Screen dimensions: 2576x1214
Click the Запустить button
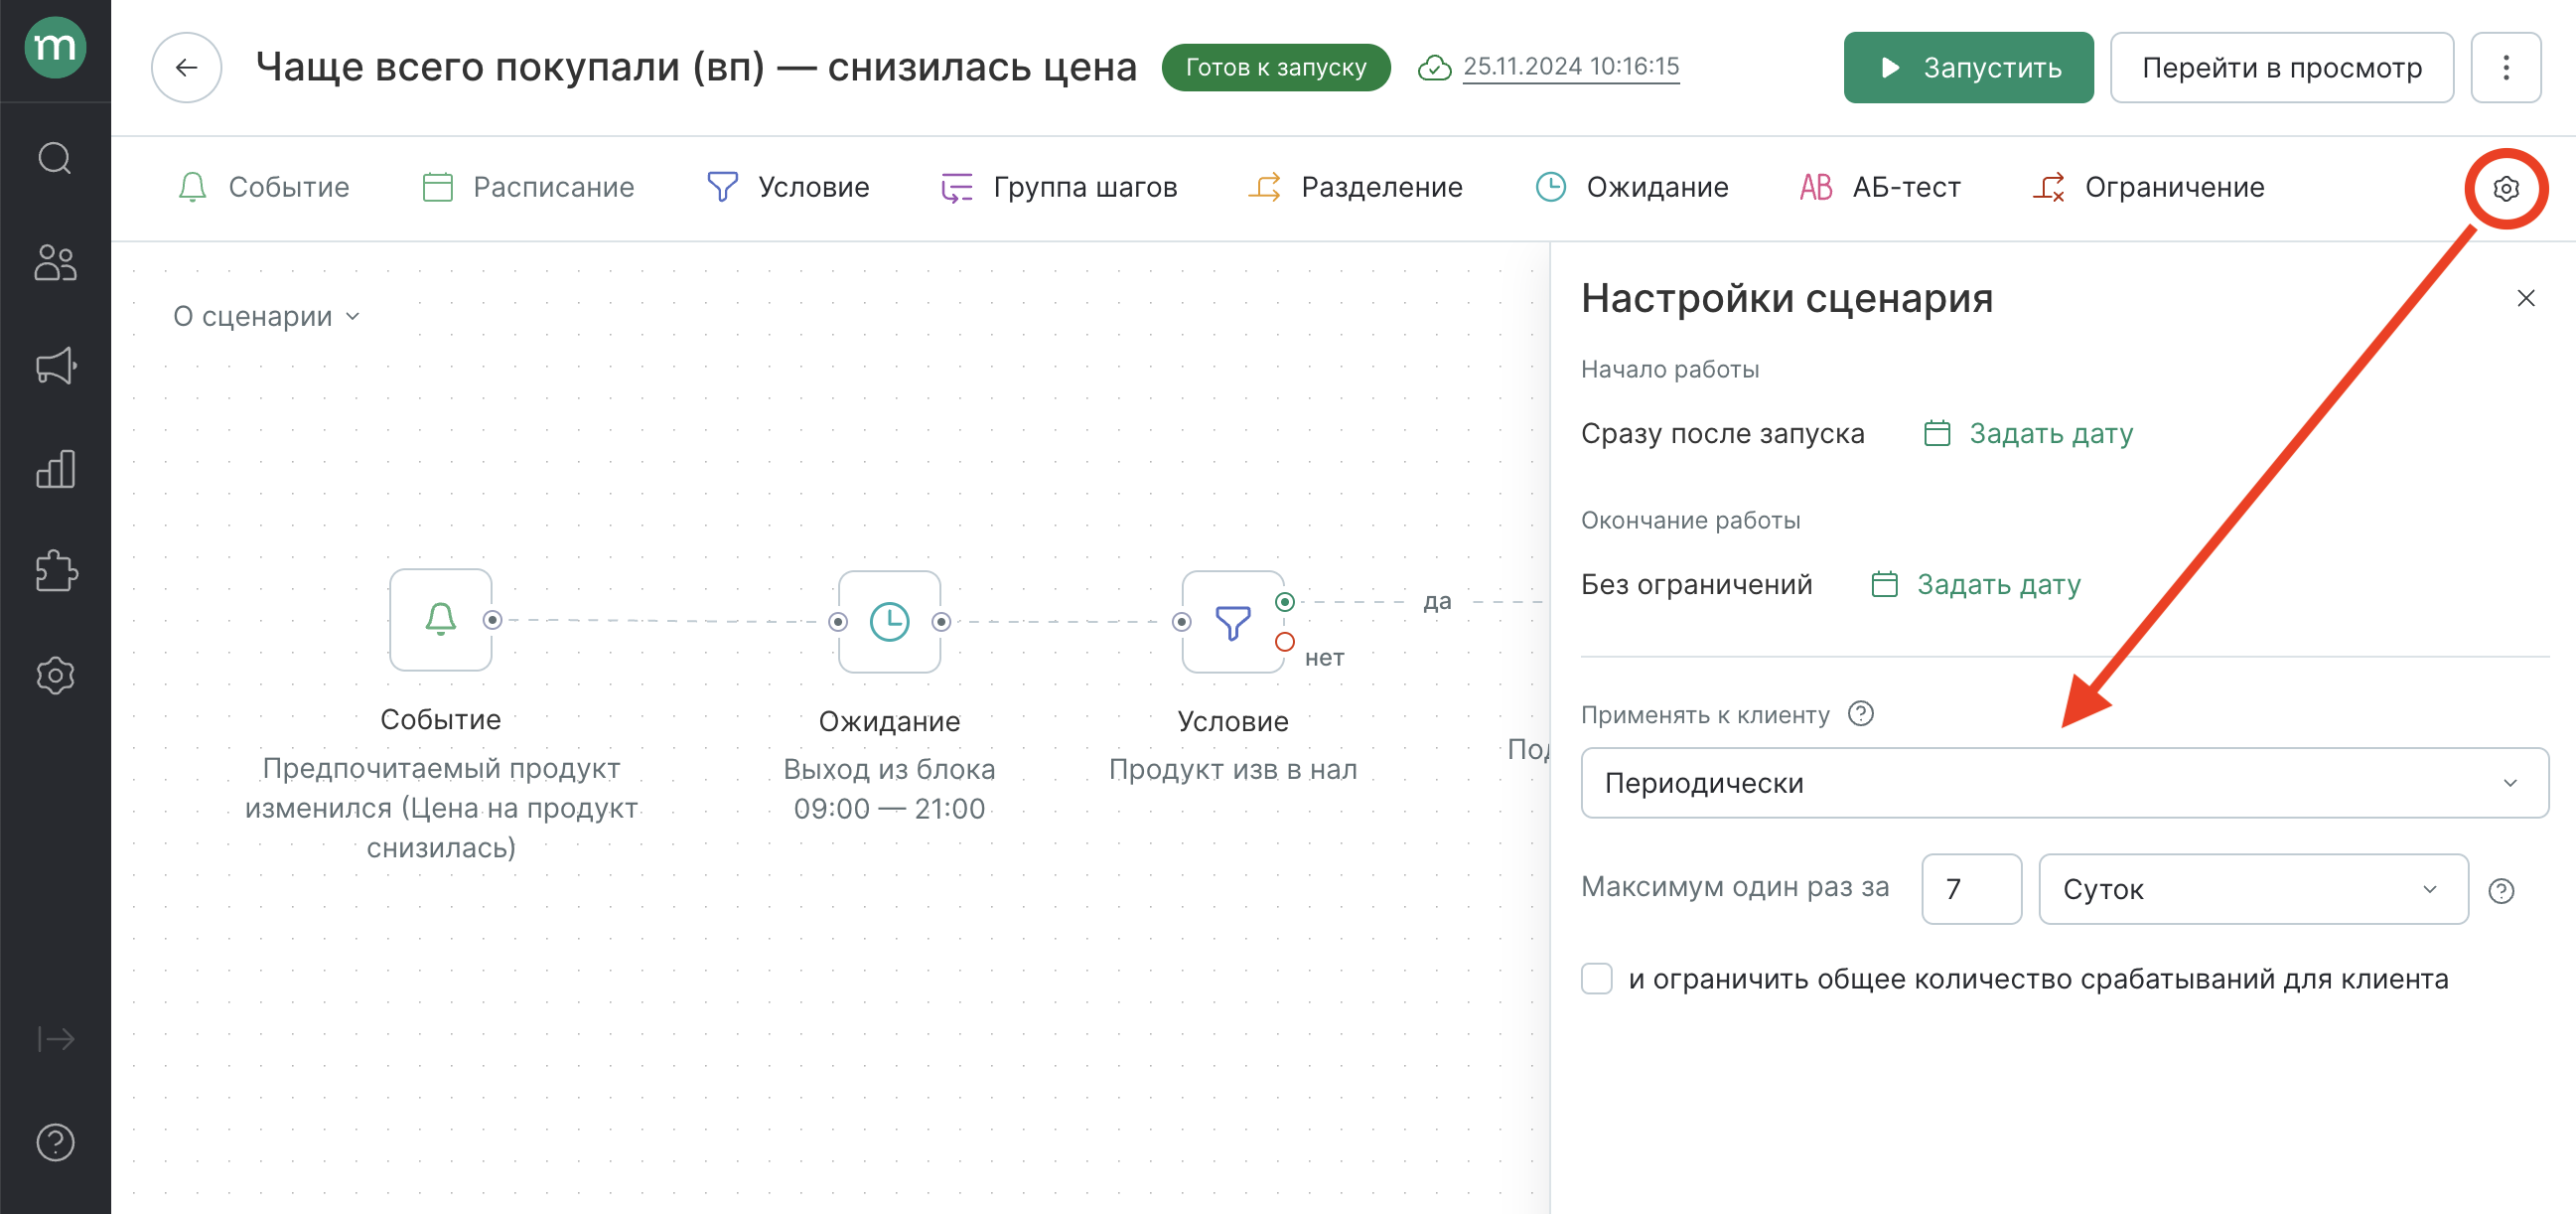(1967, 67)
